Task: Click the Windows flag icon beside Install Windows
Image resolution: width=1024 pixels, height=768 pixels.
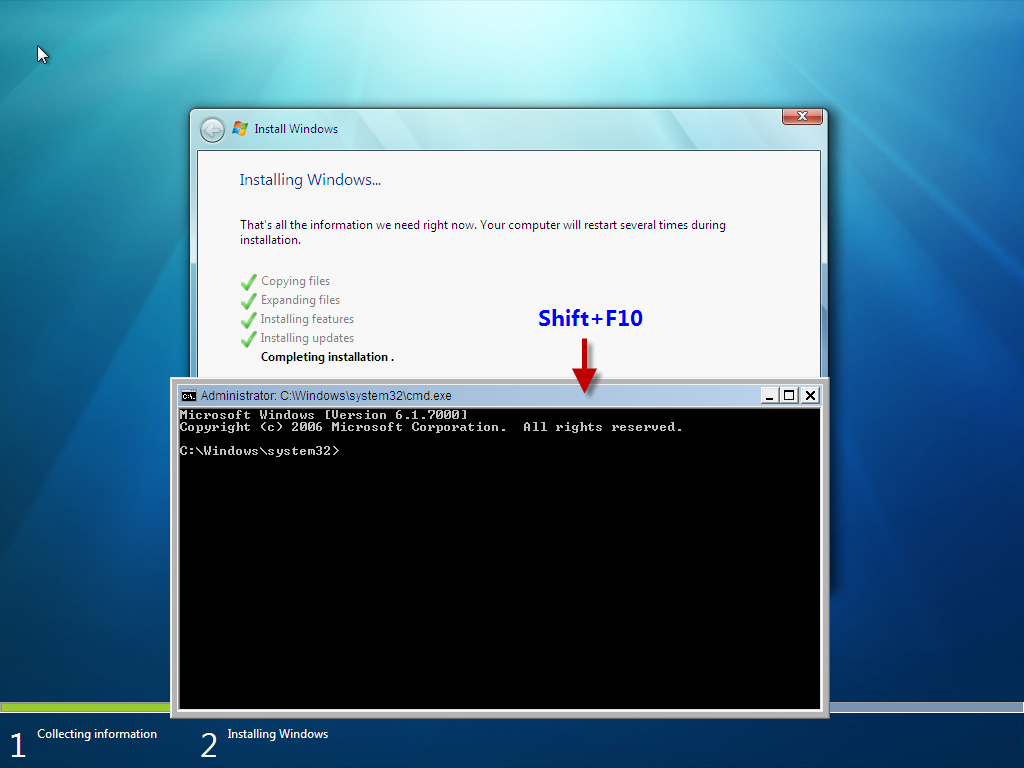Action: click(240, 129)
